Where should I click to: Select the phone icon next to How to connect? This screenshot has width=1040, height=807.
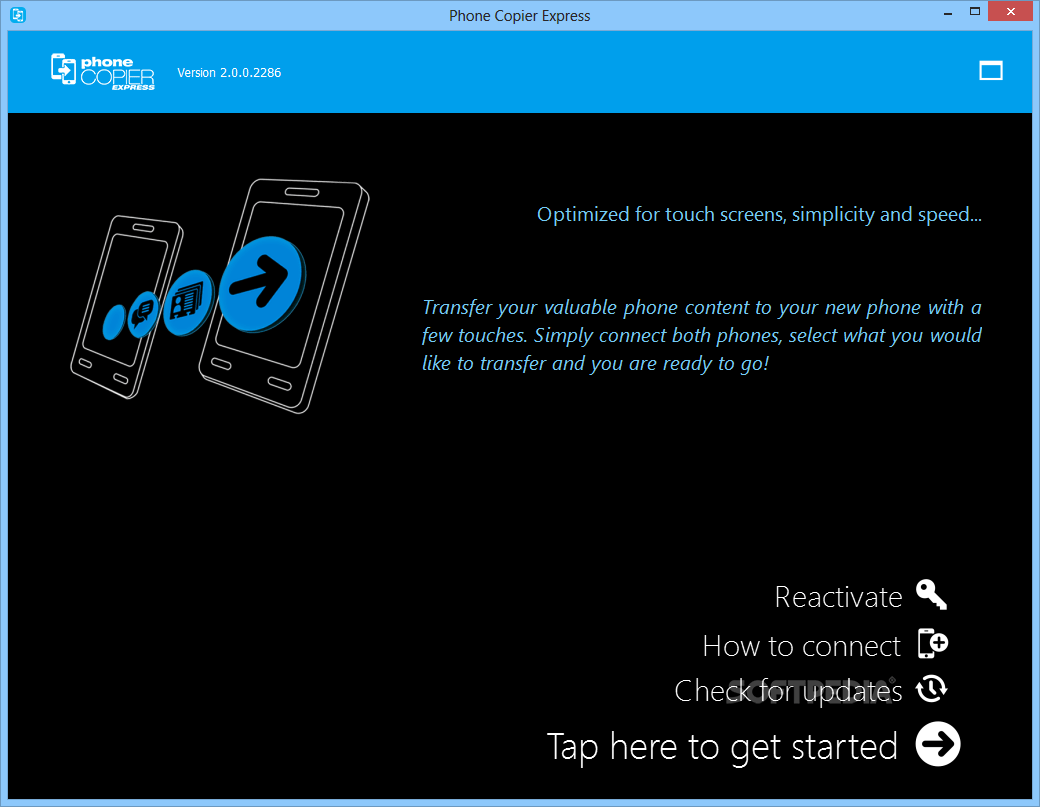click(932, 645)
